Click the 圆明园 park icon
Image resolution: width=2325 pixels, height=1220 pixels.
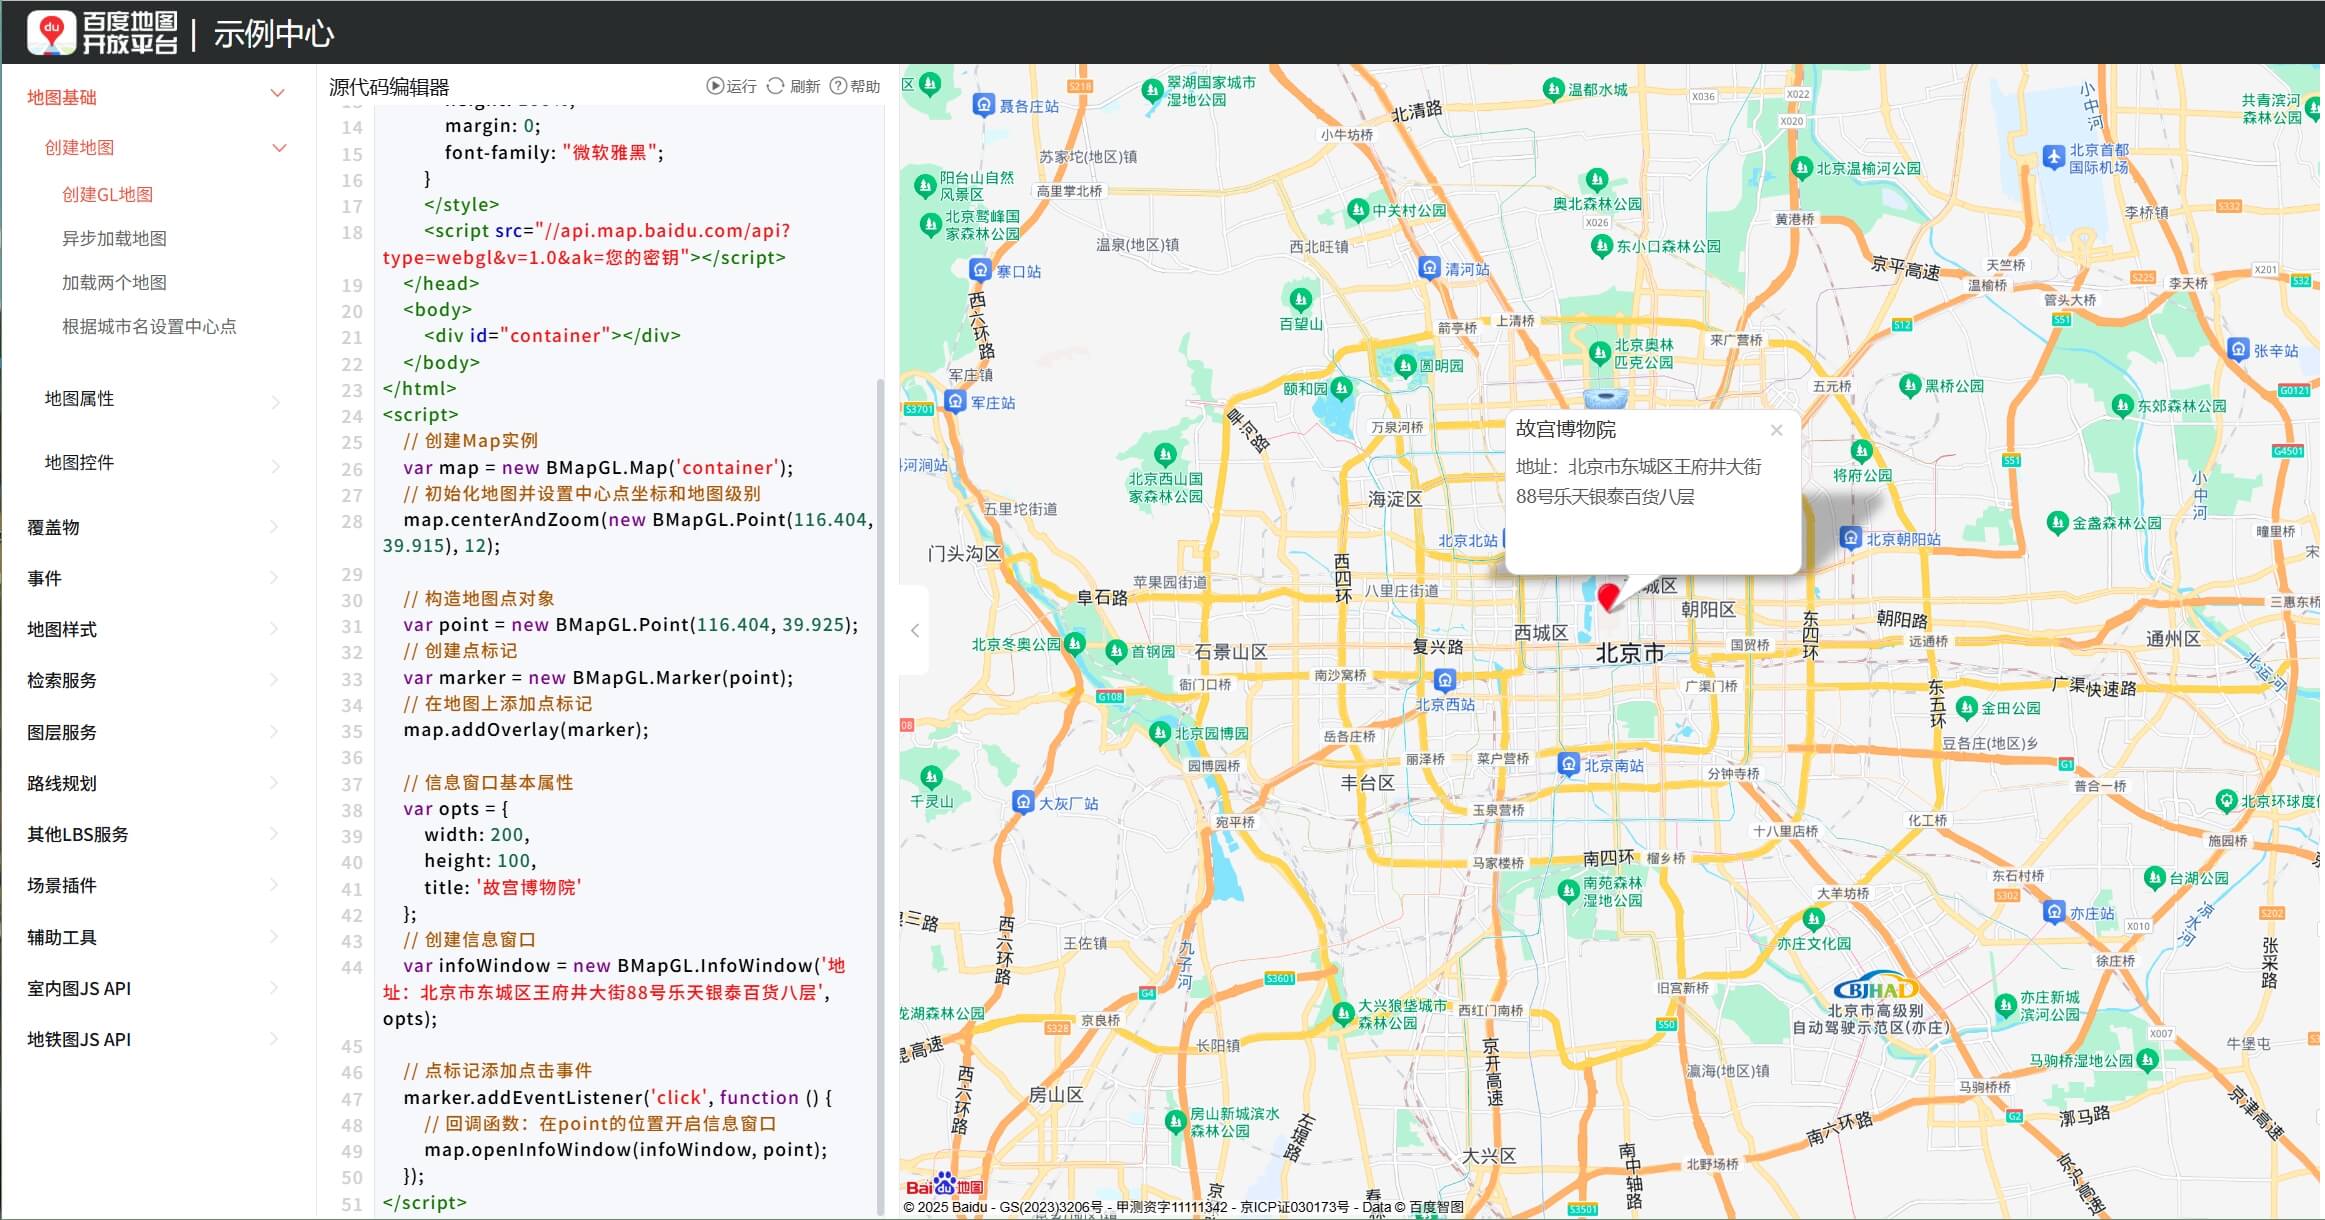tap(1405, 365)
